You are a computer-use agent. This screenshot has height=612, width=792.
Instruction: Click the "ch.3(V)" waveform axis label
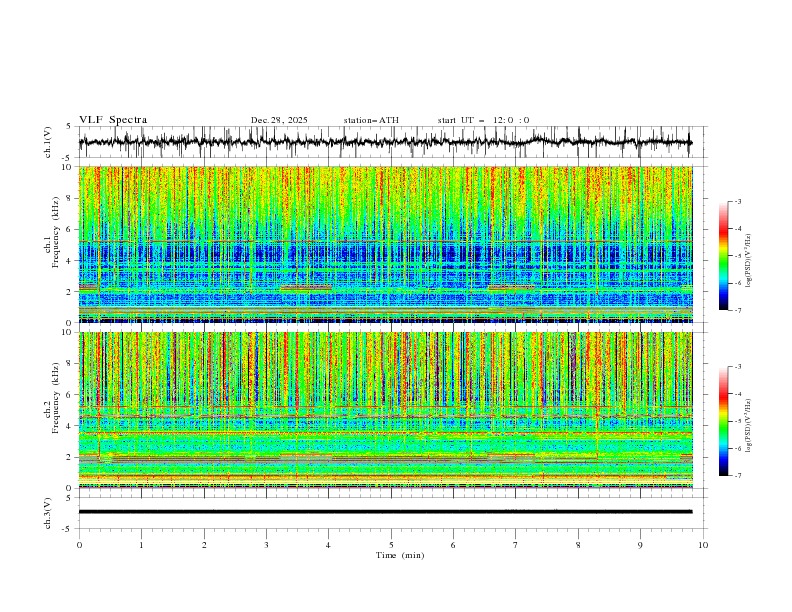[x=48, y=513]
